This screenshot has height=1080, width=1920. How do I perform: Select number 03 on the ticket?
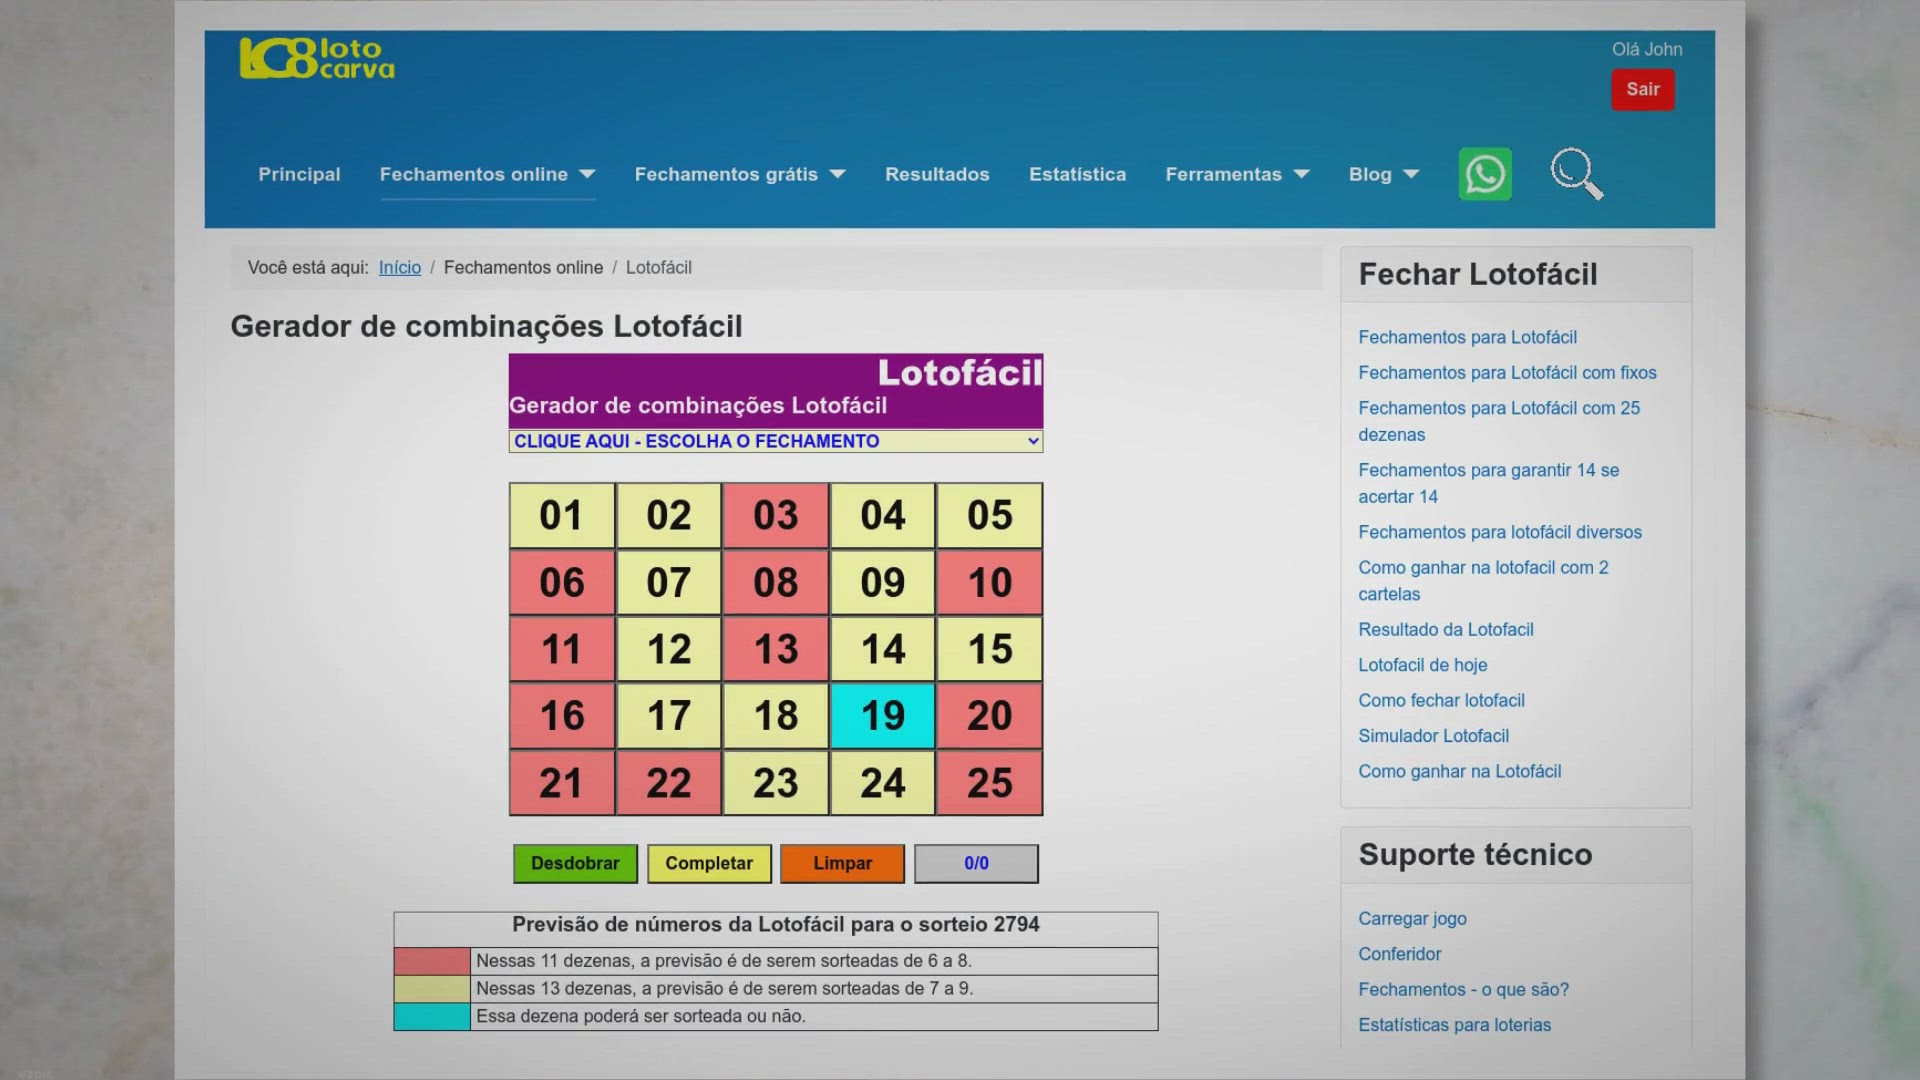point(775,516)
